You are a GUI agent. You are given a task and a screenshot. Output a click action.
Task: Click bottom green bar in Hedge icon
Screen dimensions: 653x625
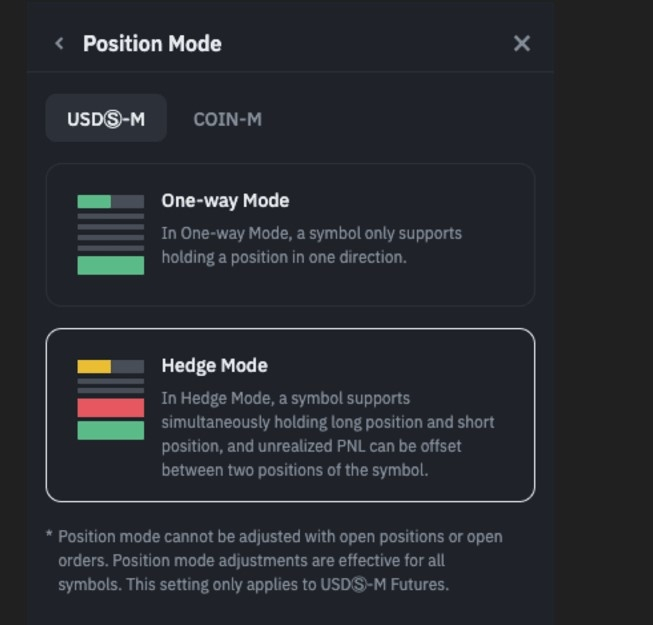pyautogui.click(x=111, y=430)
